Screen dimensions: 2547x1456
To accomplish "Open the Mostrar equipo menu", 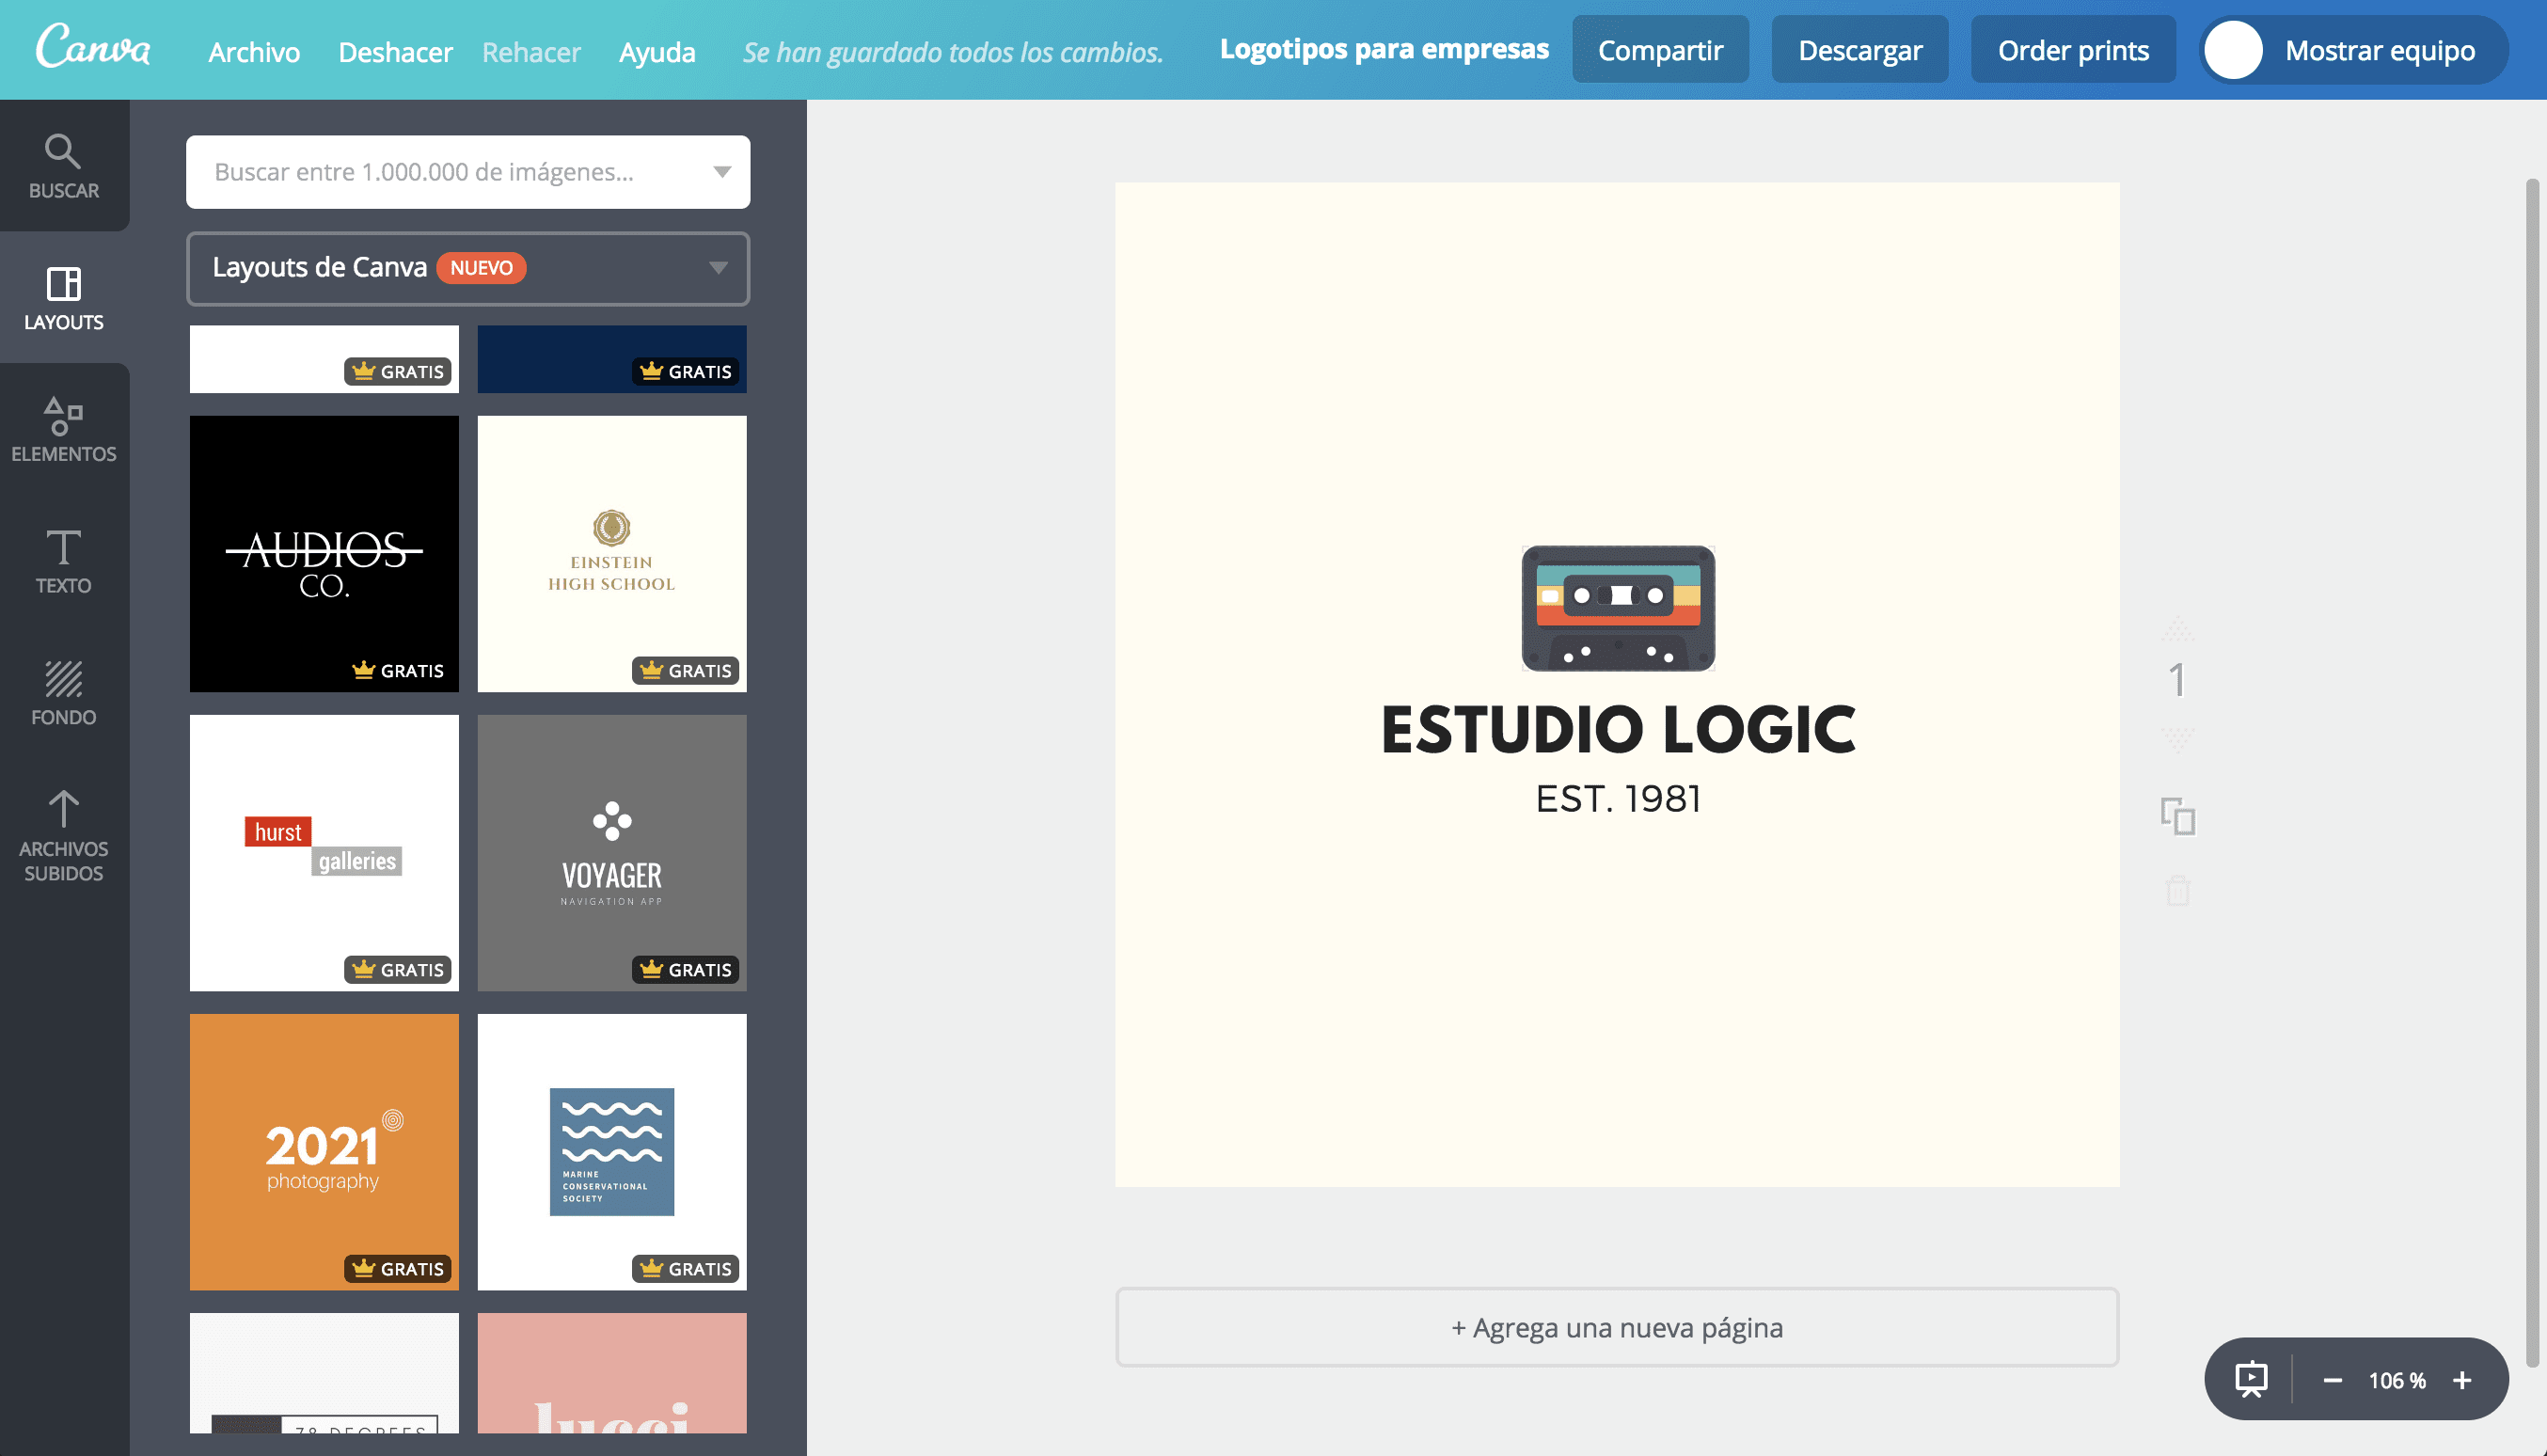I will pyautogui.click(x=2354, y=50).
